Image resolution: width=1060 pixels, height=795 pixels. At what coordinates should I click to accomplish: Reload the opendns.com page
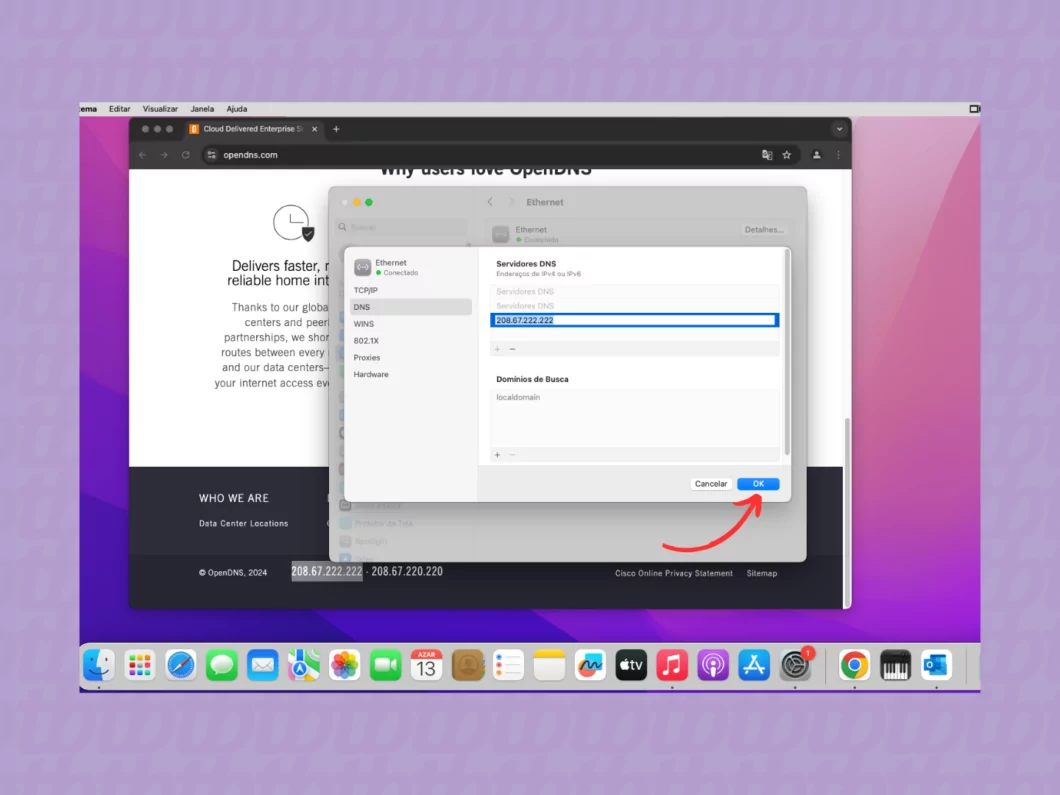pos(186,155)
